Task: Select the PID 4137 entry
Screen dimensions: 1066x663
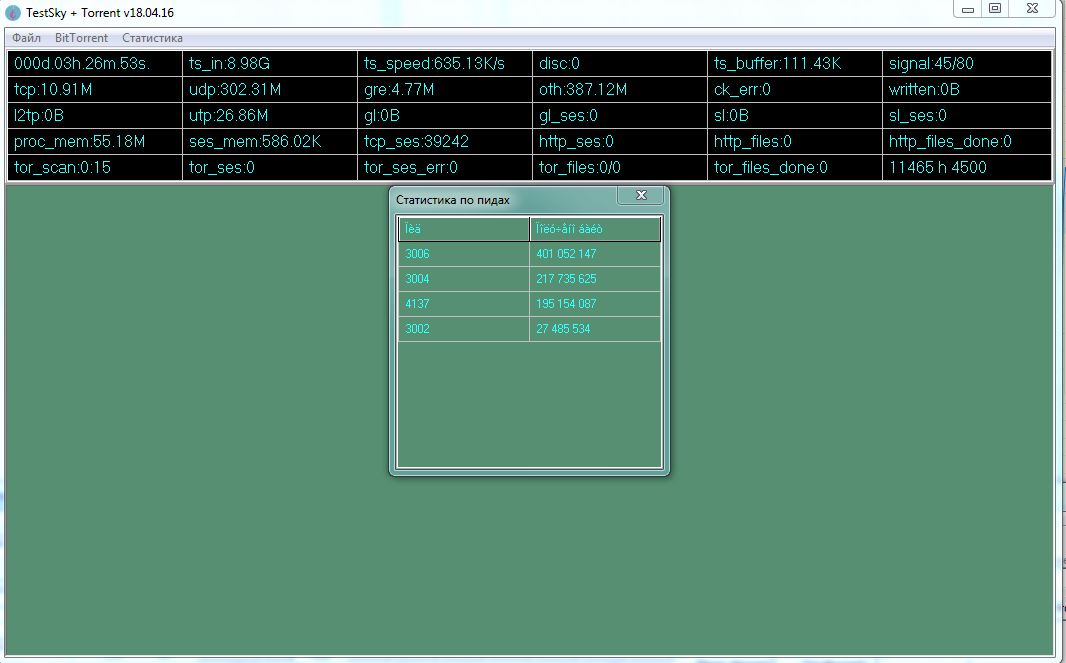Action: click(463, 304)
